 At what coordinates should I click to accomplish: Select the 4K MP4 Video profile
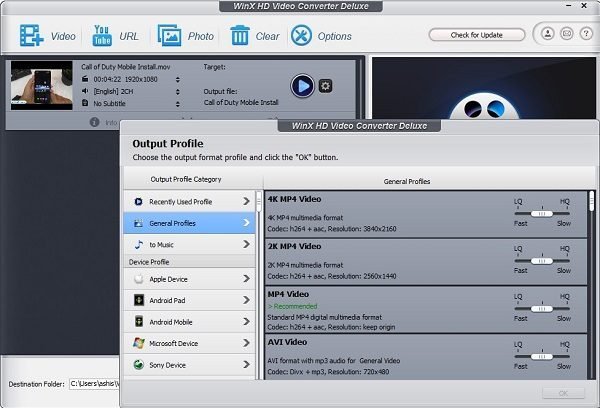pos(426,214)
